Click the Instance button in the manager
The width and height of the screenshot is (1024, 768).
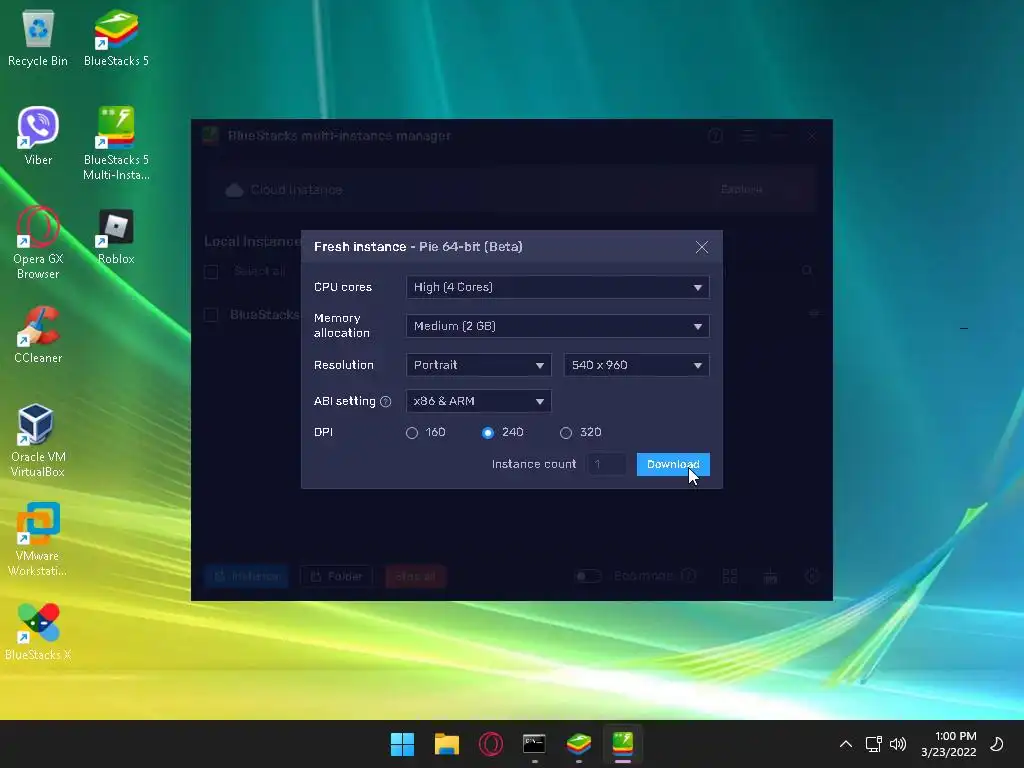pos(246,576)
